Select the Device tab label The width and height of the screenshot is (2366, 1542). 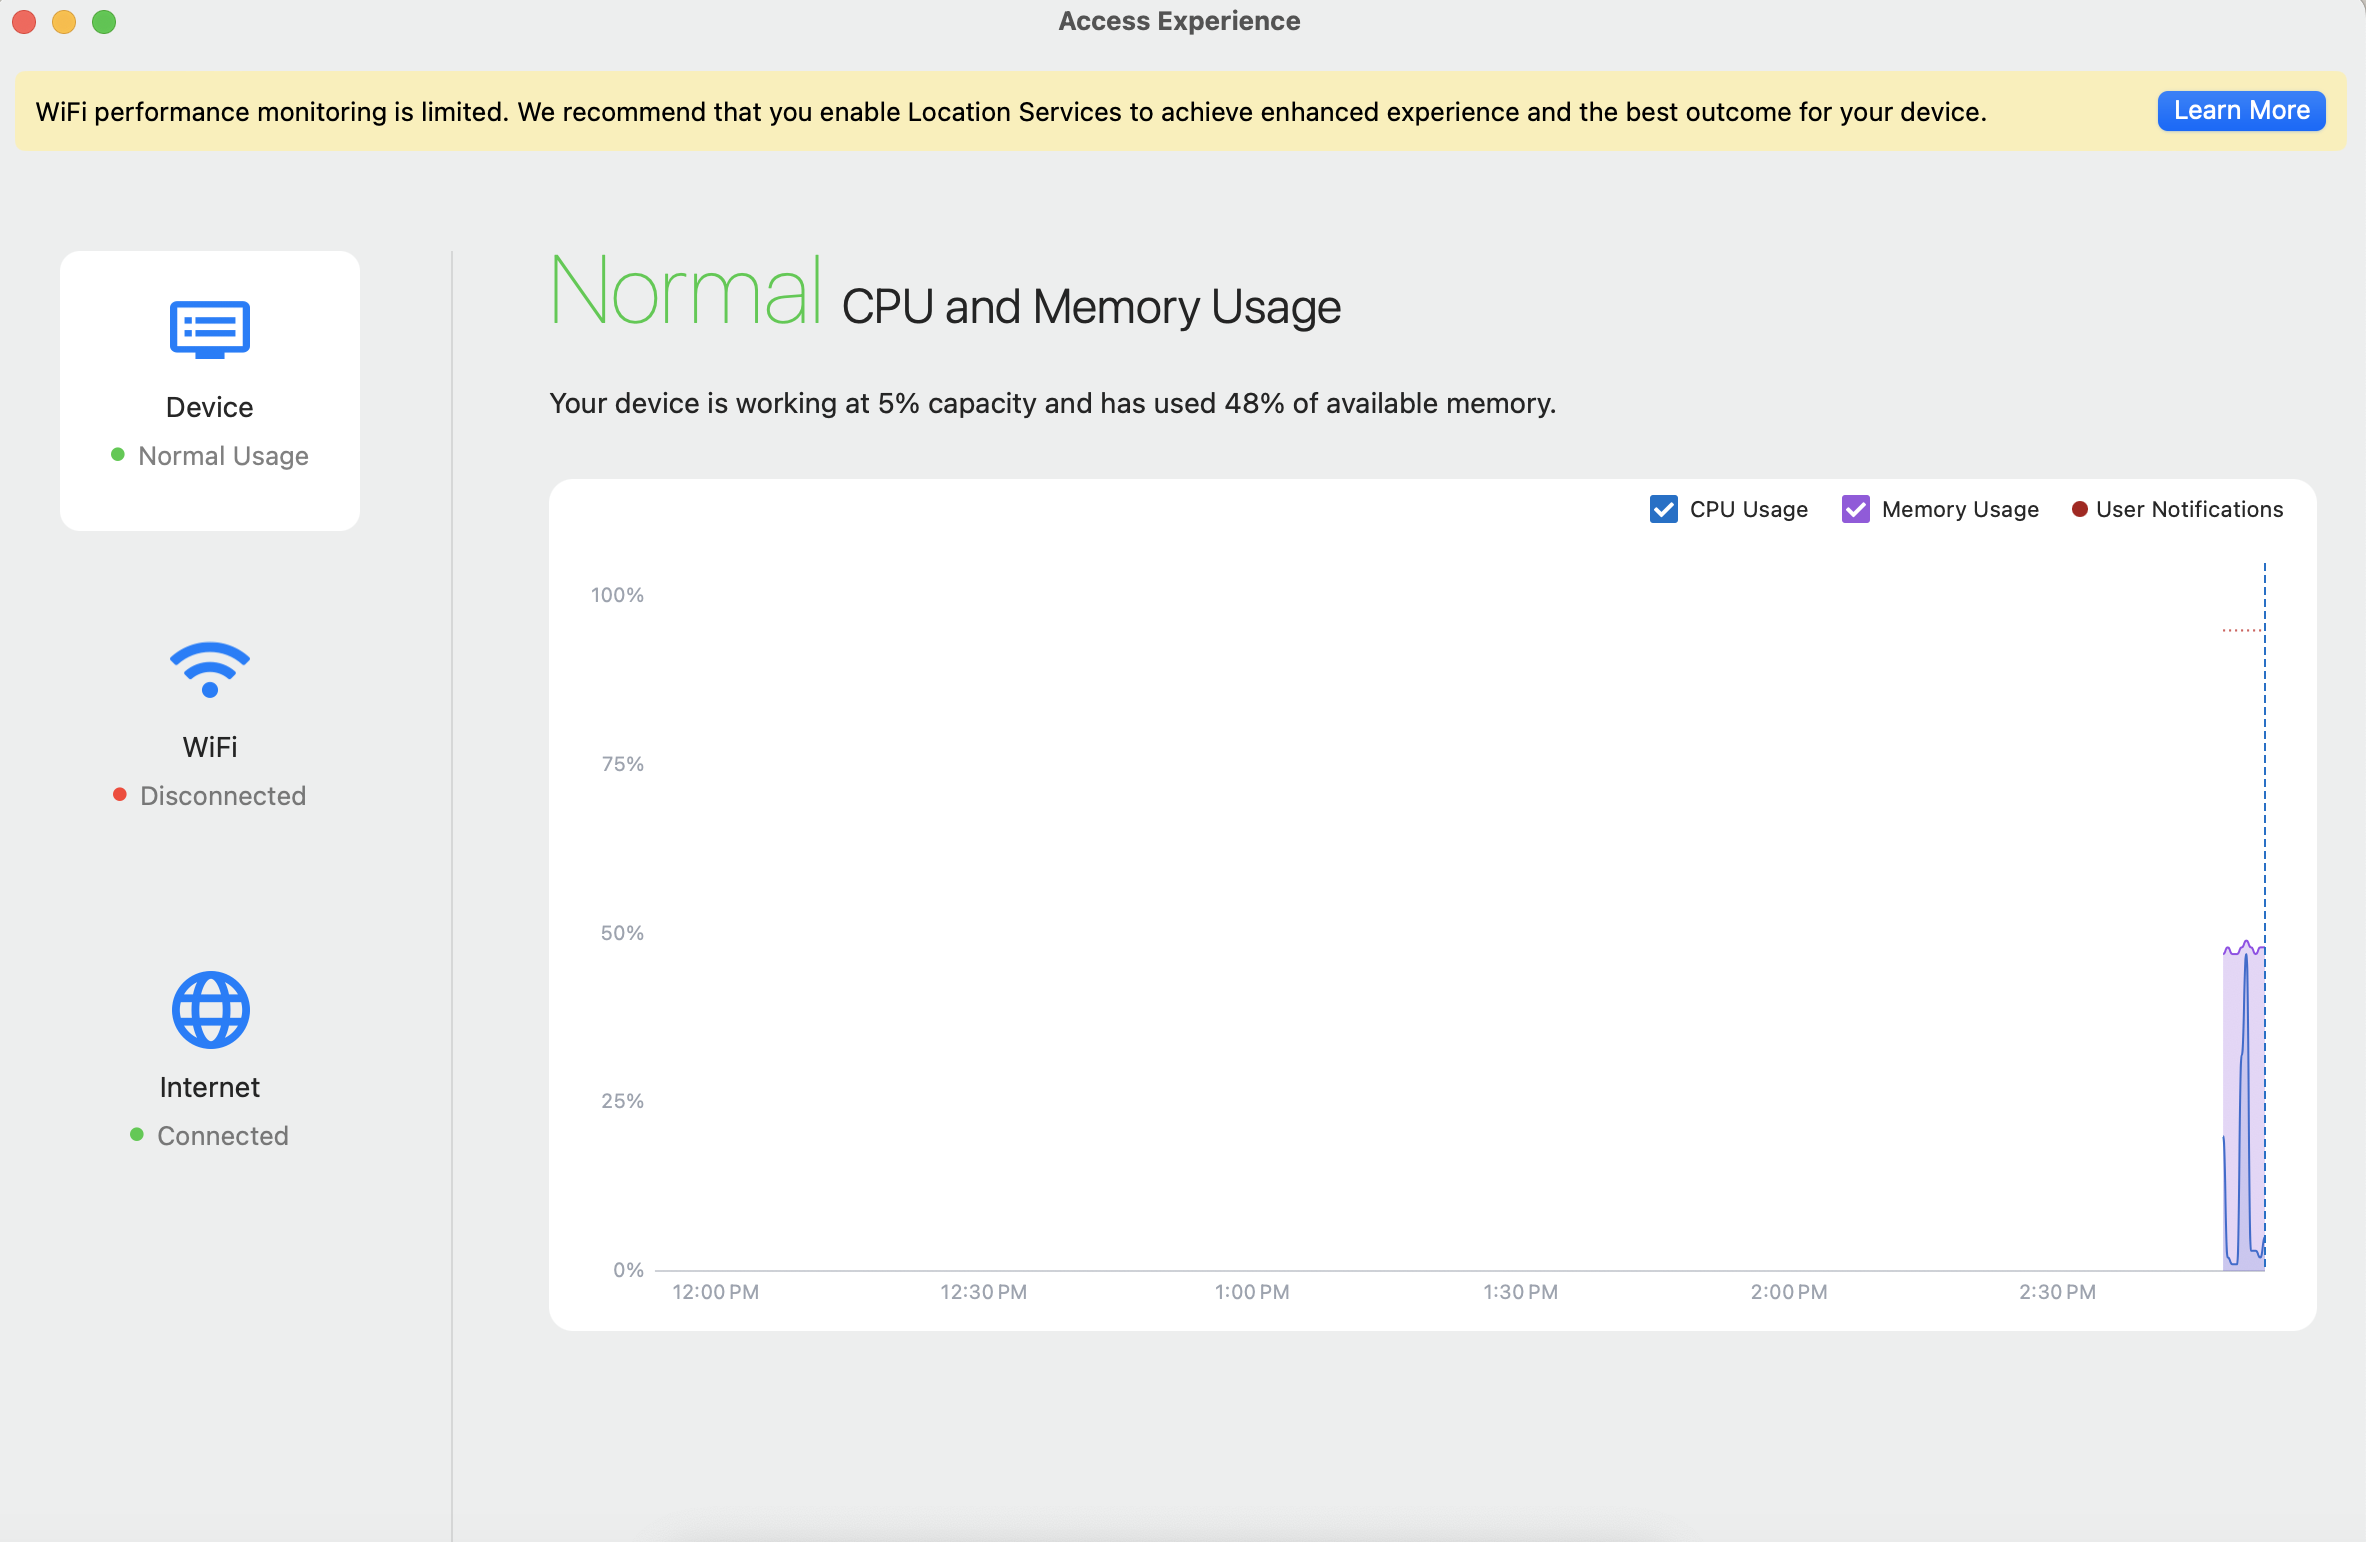209,407
